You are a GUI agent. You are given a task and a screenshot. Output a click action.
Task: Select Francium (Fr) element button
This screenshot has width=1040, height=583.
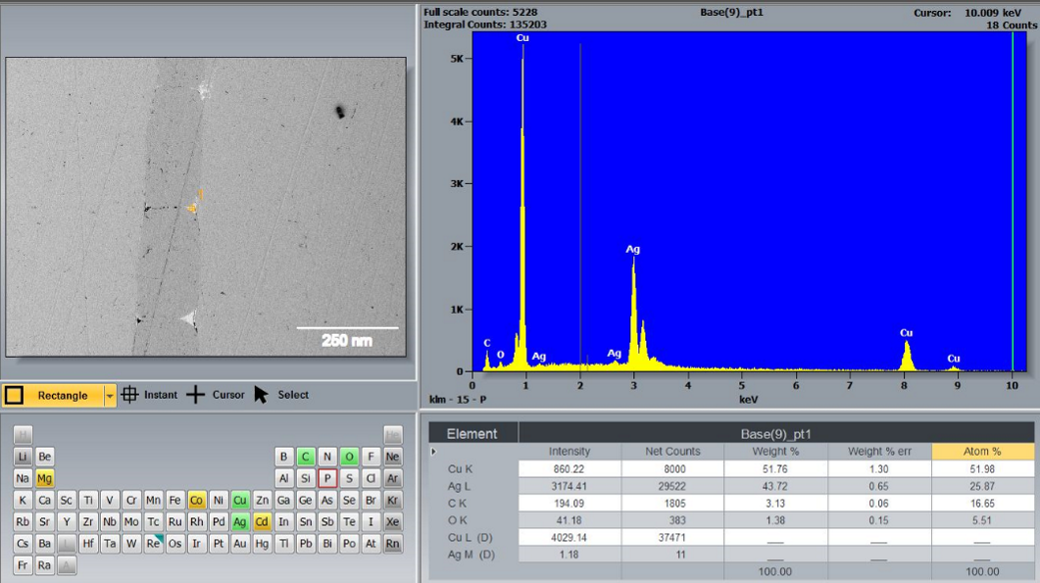[23, 566]
